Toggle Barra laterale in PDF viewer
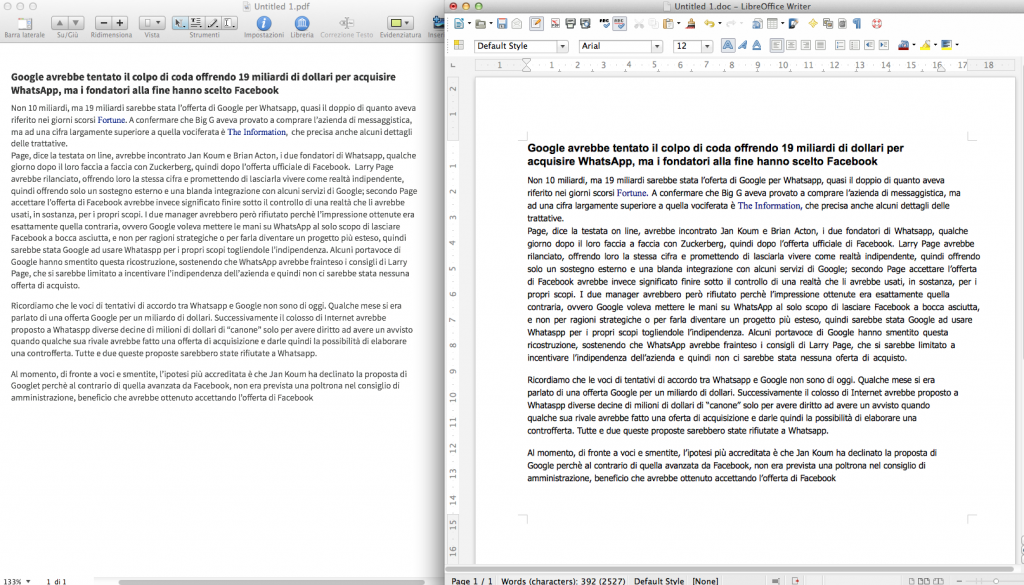 [x=24, y=24]
